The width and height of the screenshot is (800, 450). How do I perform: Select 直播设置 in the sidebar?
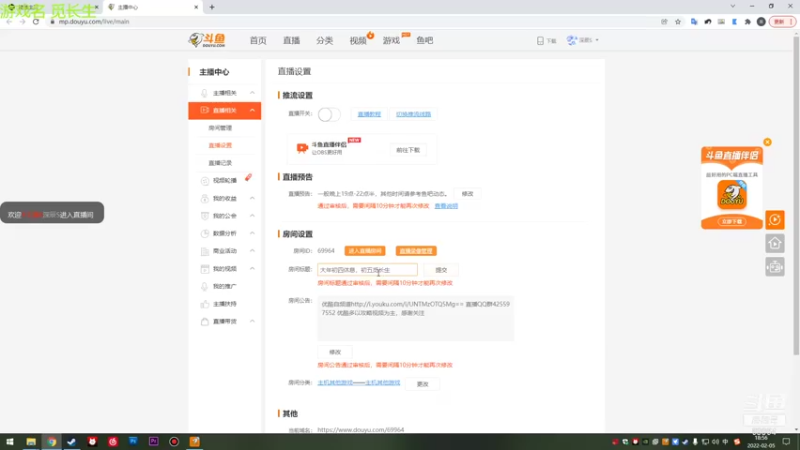coord(220,145)
